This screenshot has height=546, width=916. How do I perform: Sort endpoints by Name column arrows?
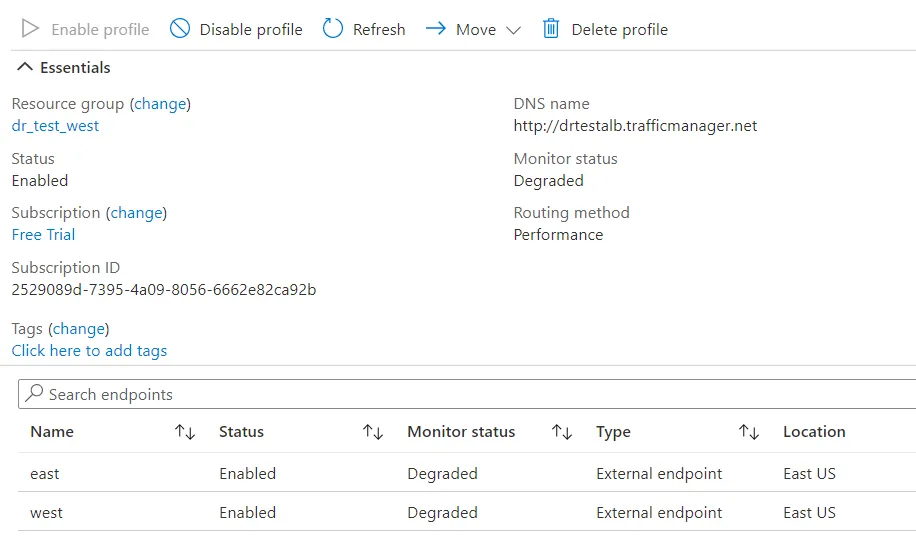pyautogui.click(x=185, y=432)
